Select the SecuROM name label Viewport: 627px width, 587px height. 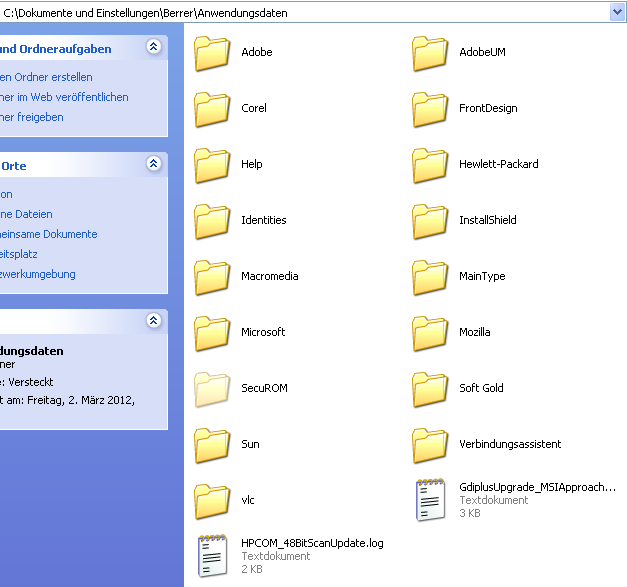264,388
